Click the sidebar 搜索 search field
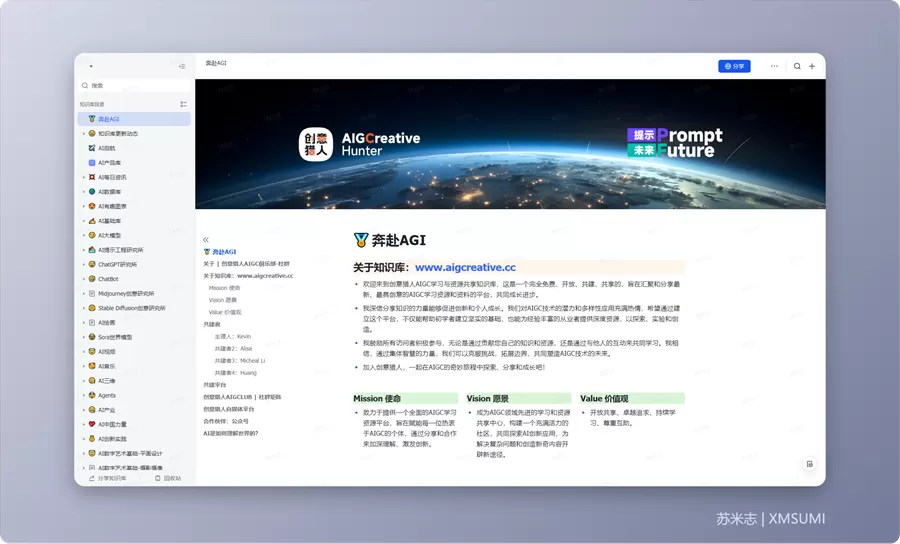This screenshot has width=900, height=544. (x=135, y=86)
